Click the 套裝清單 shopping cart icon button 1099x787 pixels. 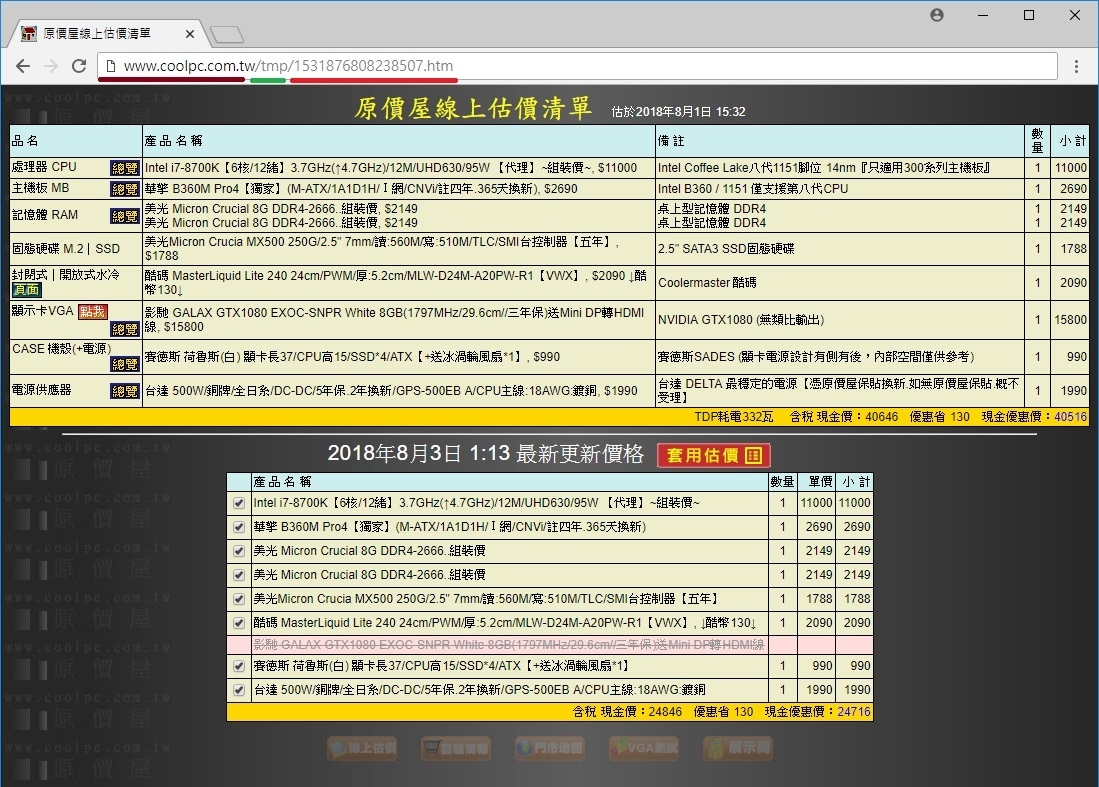pyautogui.click(x=456, y=748)
